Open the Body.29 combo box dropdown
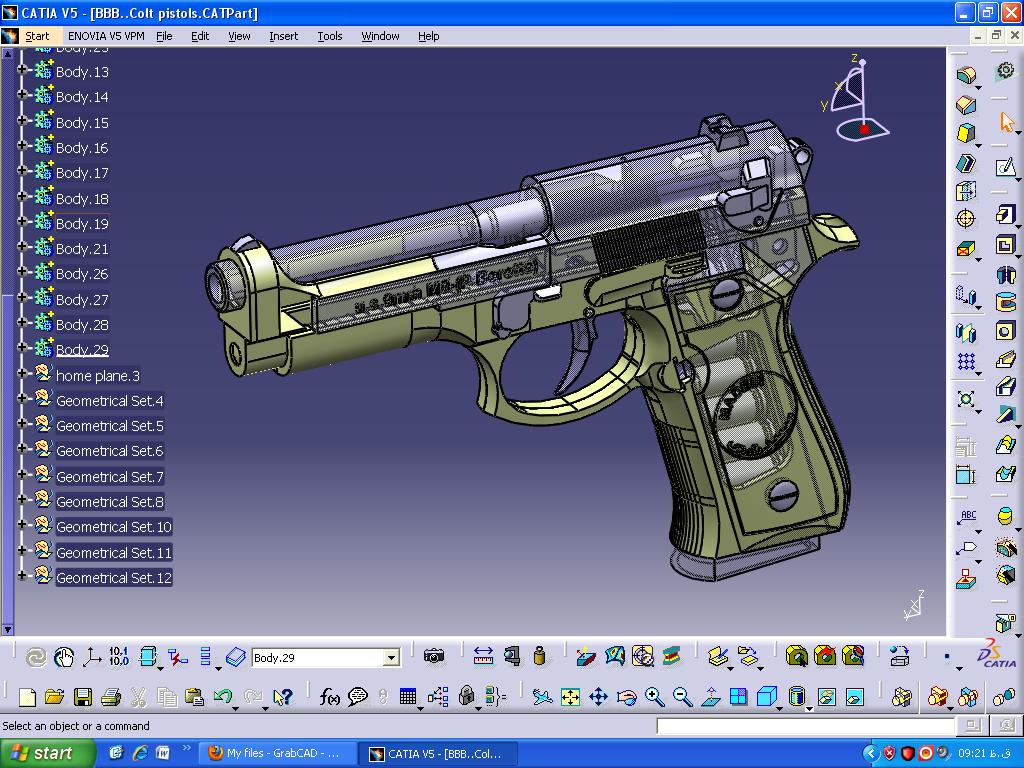This screenshot has width=1024, height=768. (x=391, y=658)
